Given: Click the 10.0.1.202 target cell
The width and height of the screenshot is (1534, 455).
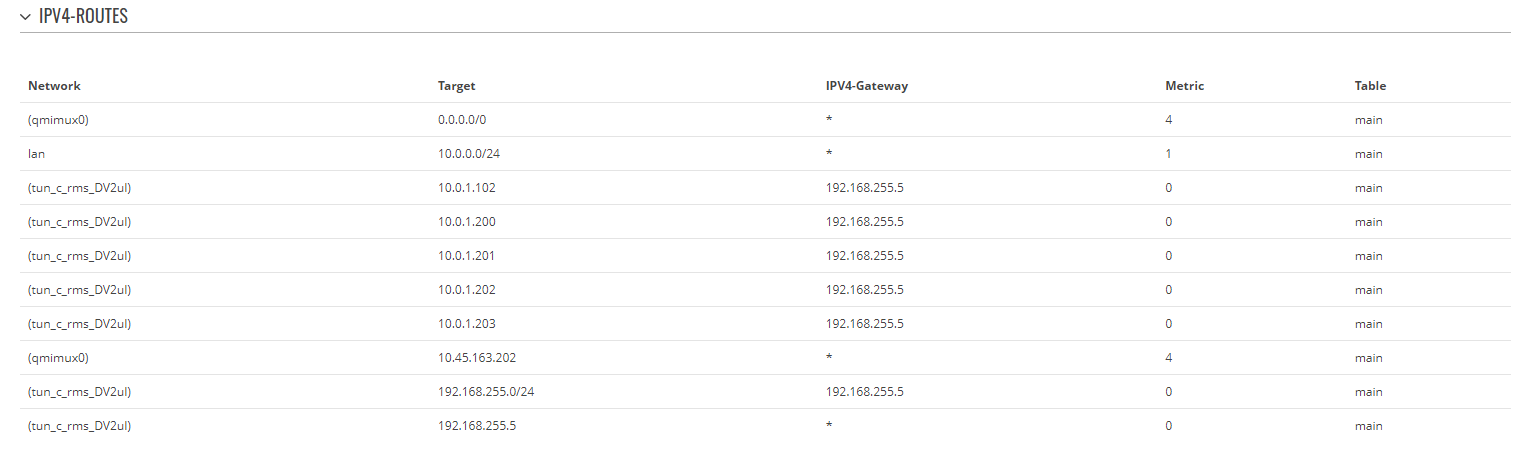Looking at the screenshot, I should [467, 290].
